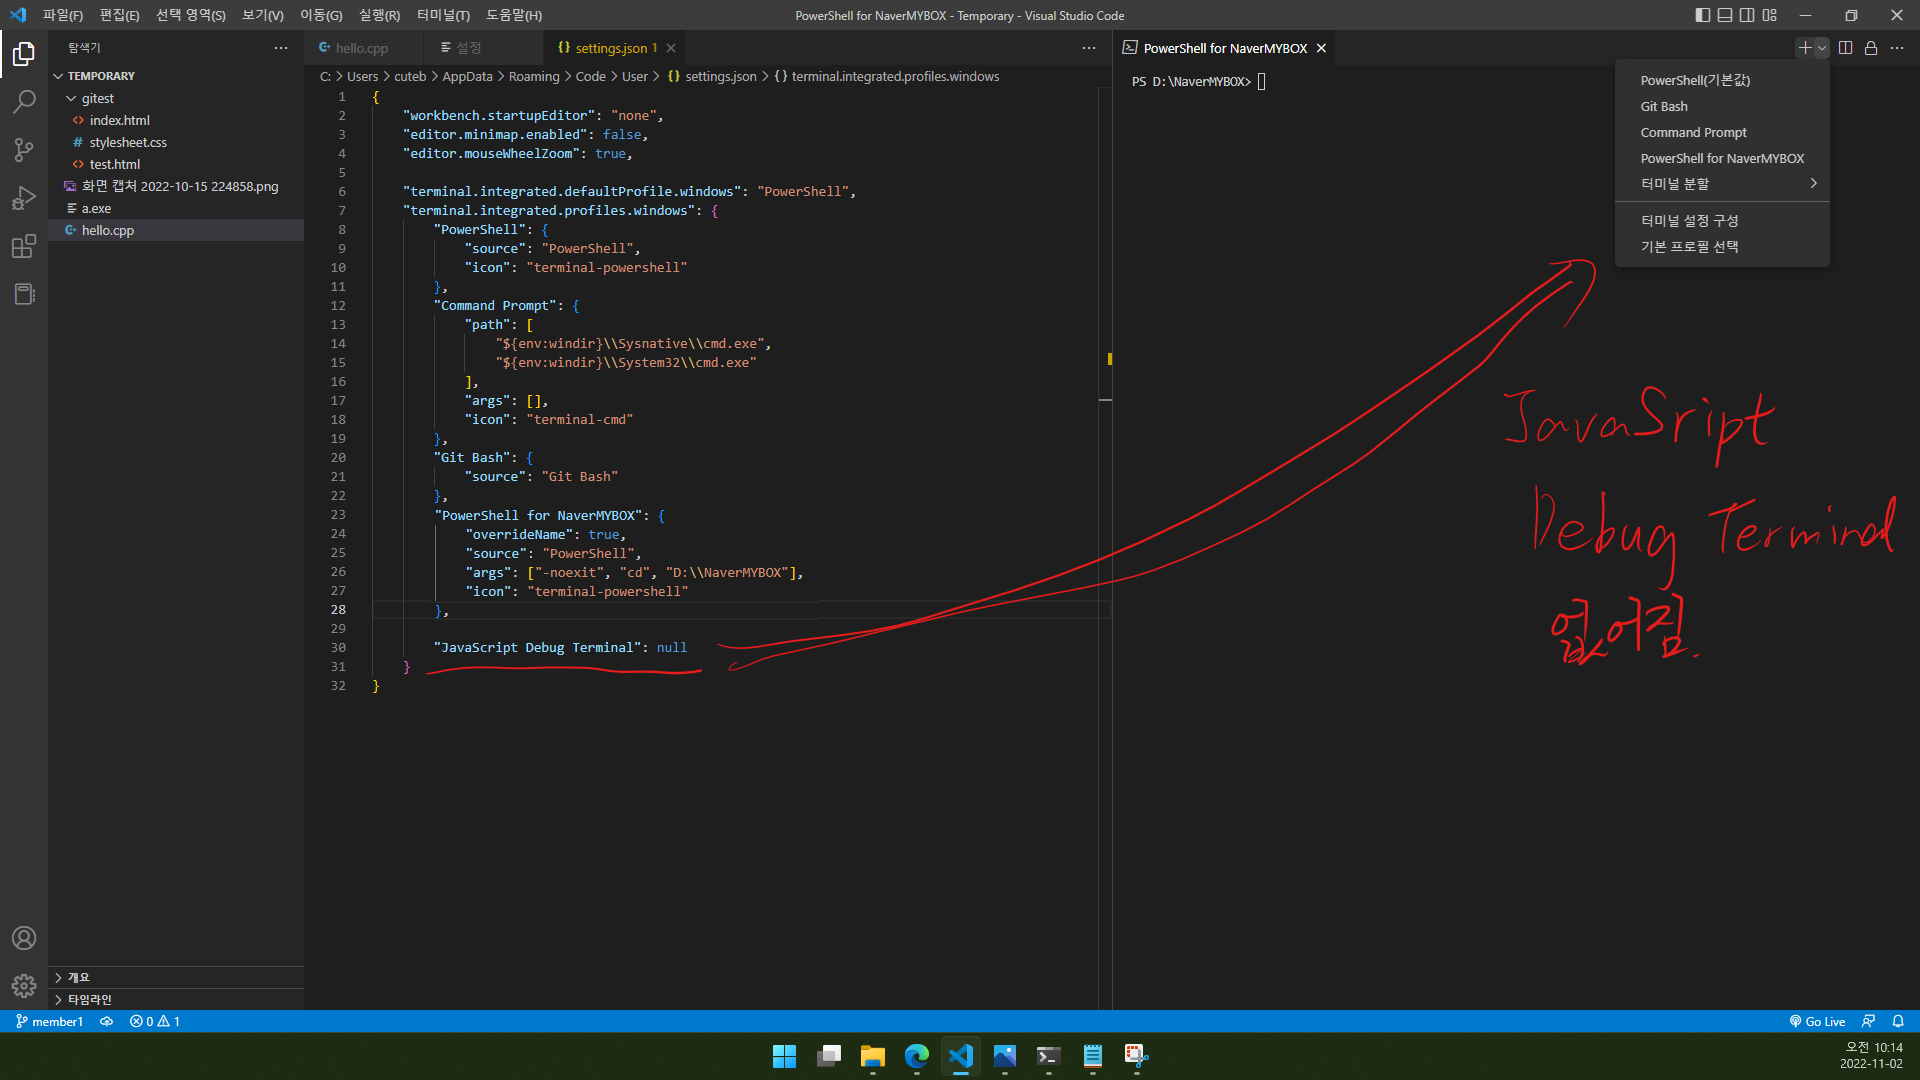The width and height of the screenshot is (1920, 1080).
Task: Open the 터미널(T) menu
Action: [443, 15]
